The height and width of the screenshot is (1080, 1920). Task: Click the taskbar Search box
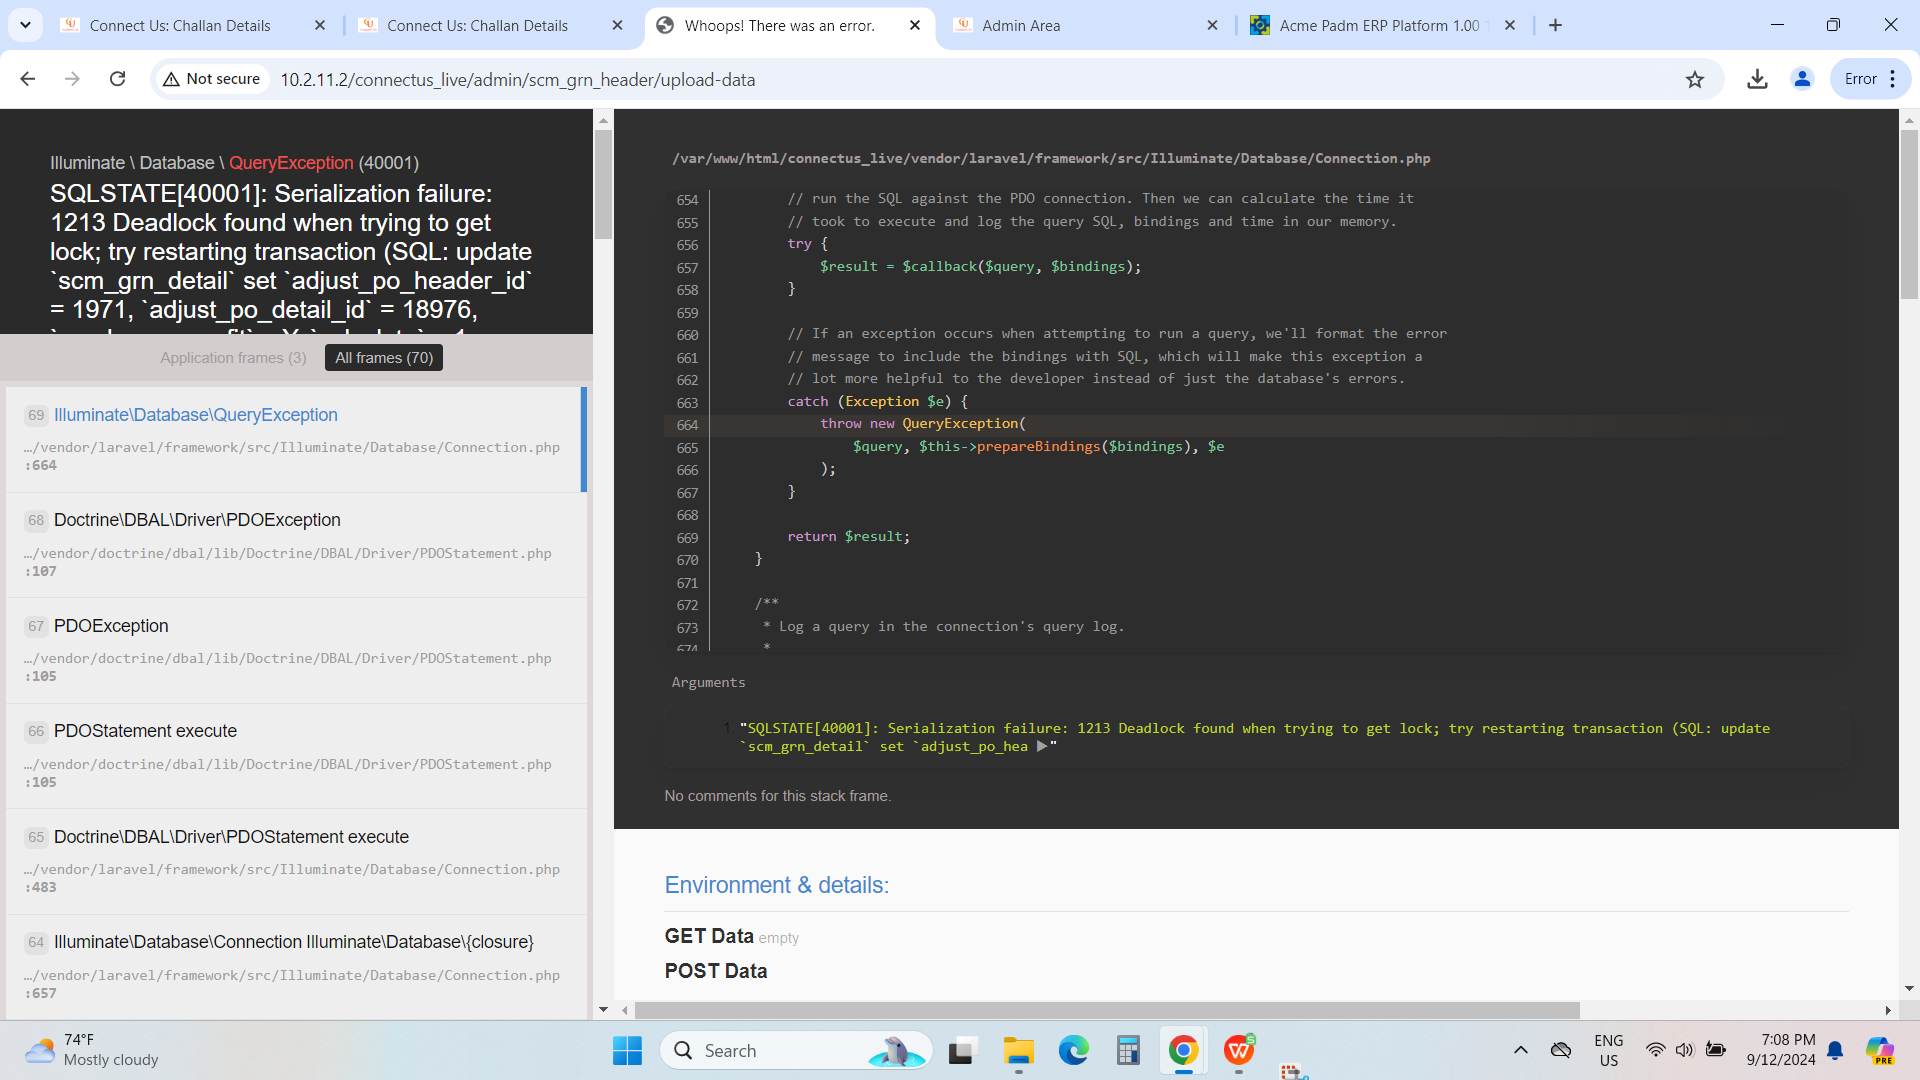(796, 1051)
